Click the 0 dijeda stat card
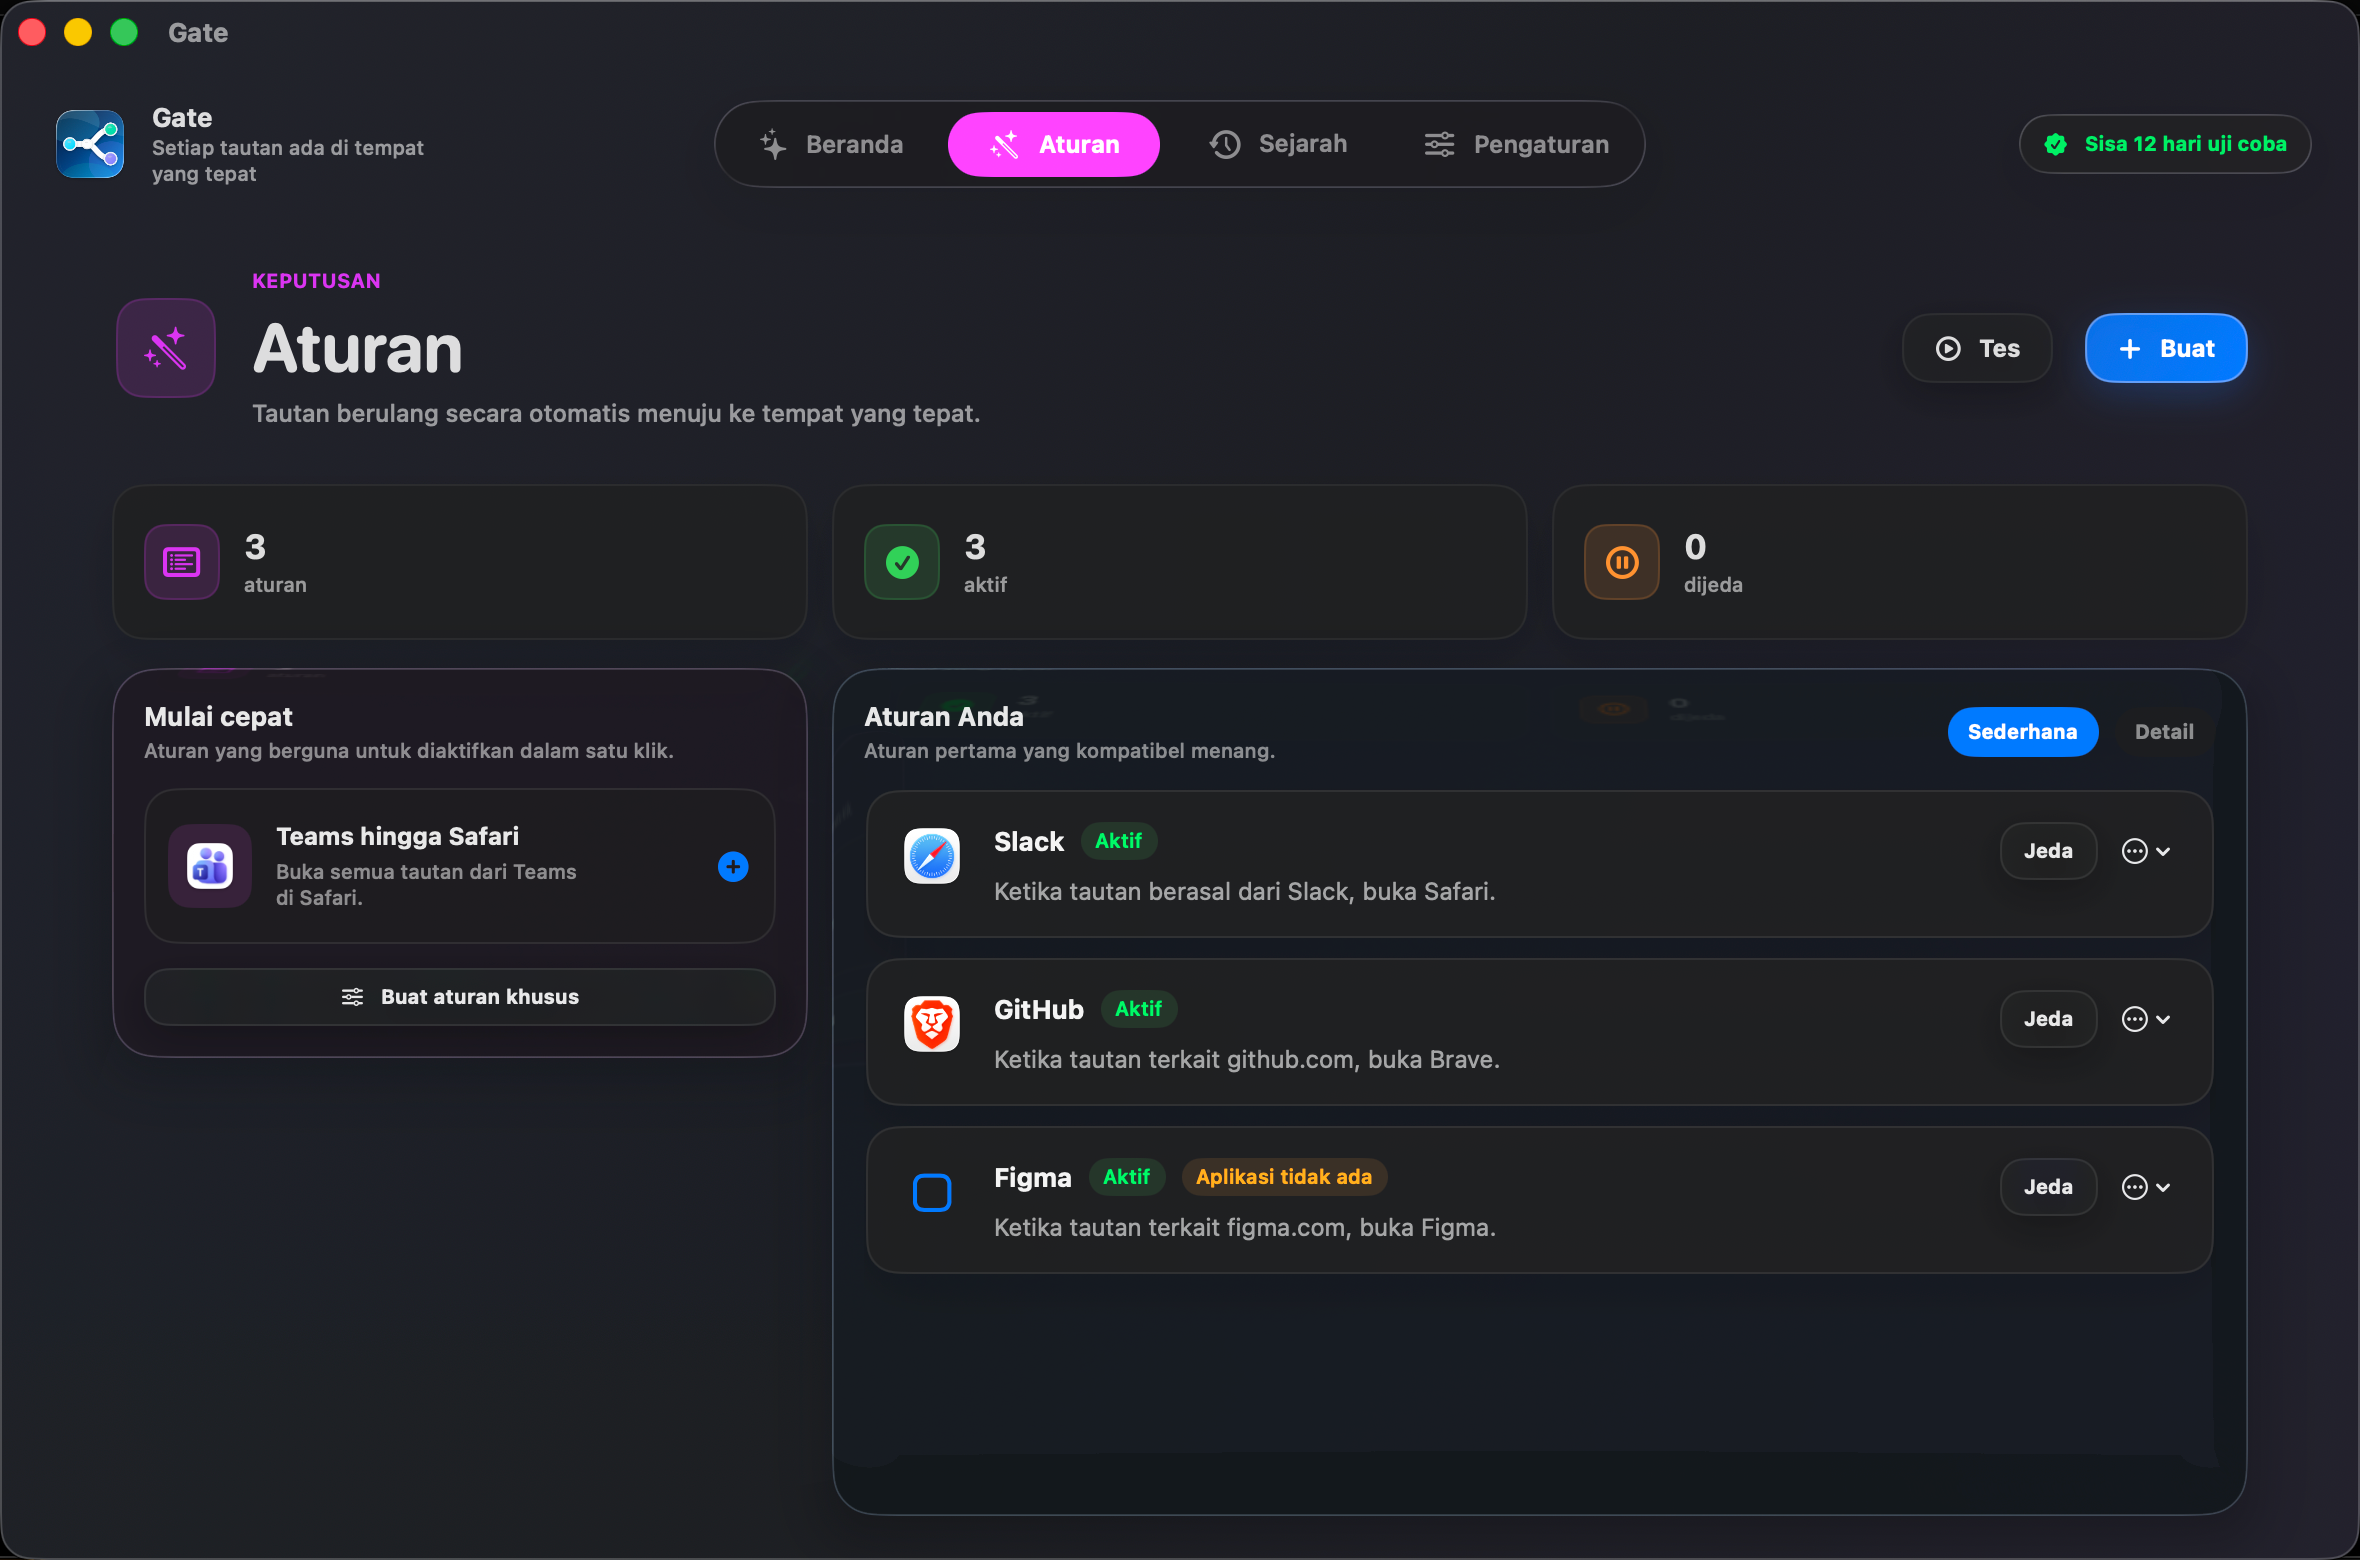Screen dimensions: 2360x1560 pos(1900,562)
